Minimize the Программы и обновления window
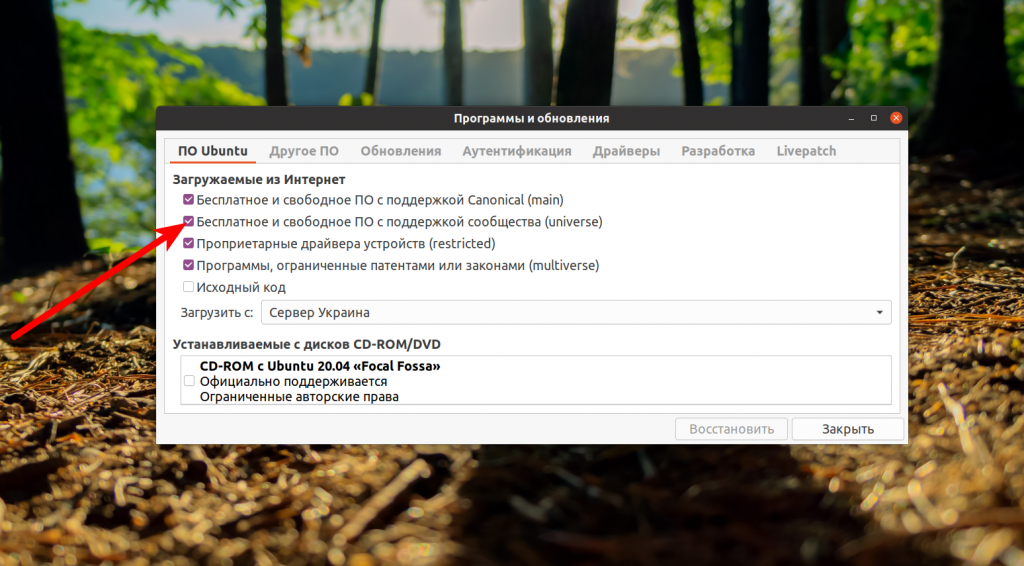The height and width of the screenshot is (566, 1024). click(850, 118)
